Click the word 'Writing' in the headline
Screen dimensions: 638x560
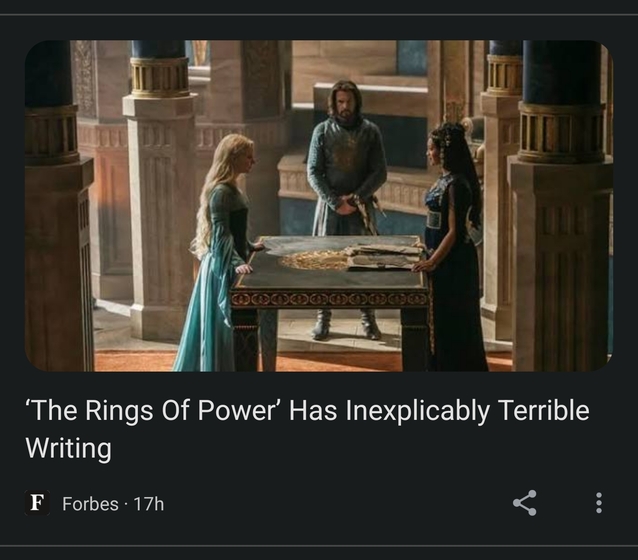pyautogui.click(x=68, y=449)
